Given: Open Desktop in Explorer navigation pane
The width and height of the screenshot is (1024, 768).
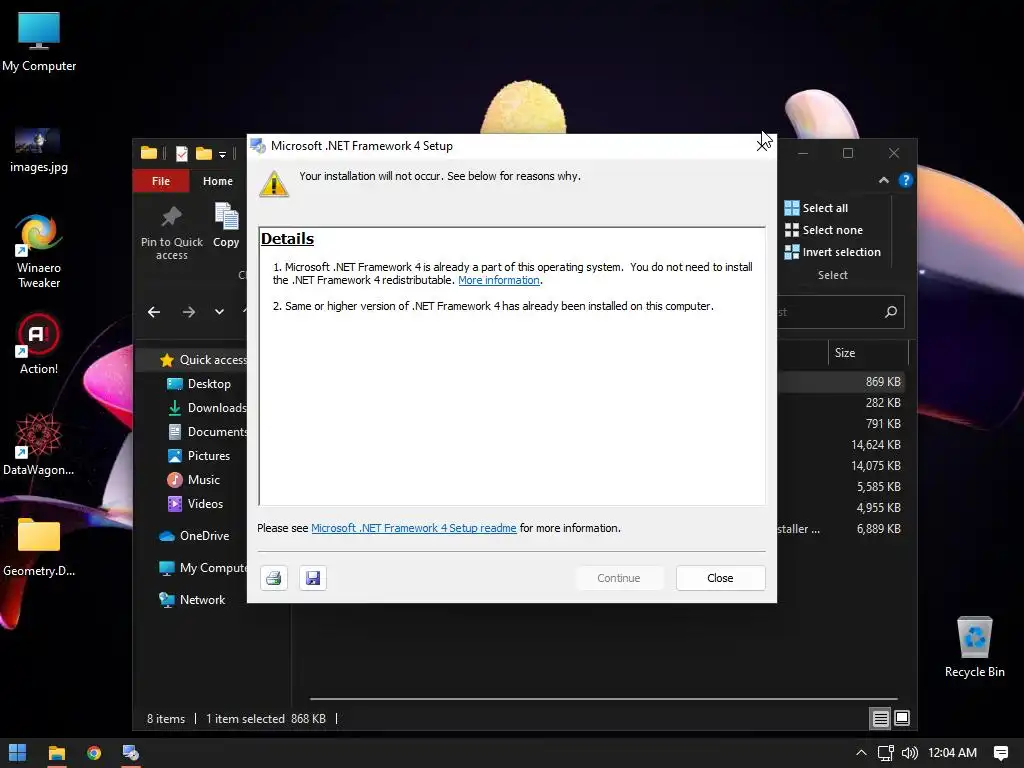Looking at the screenshot, I should click(199, 384).
